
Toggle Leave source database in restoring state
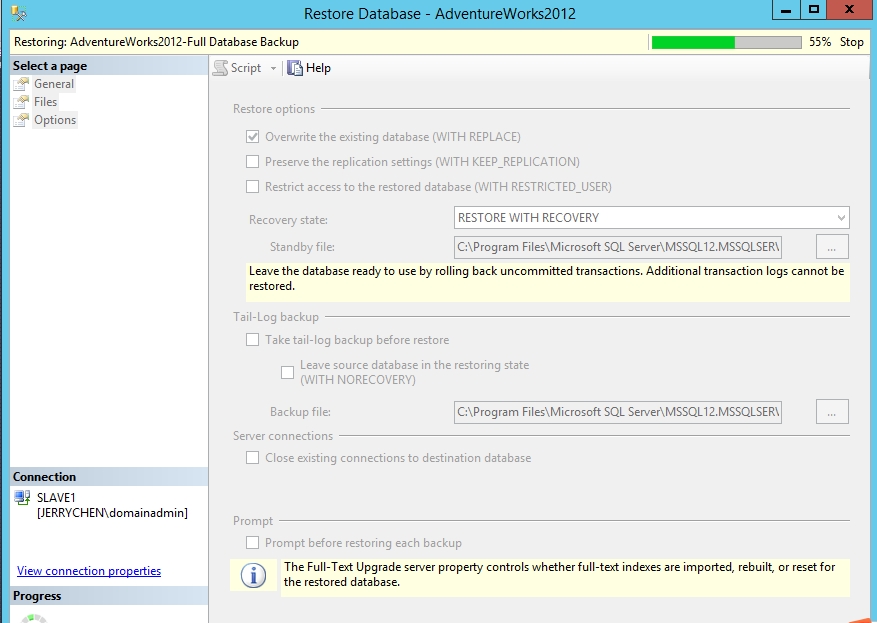[287, 372]
